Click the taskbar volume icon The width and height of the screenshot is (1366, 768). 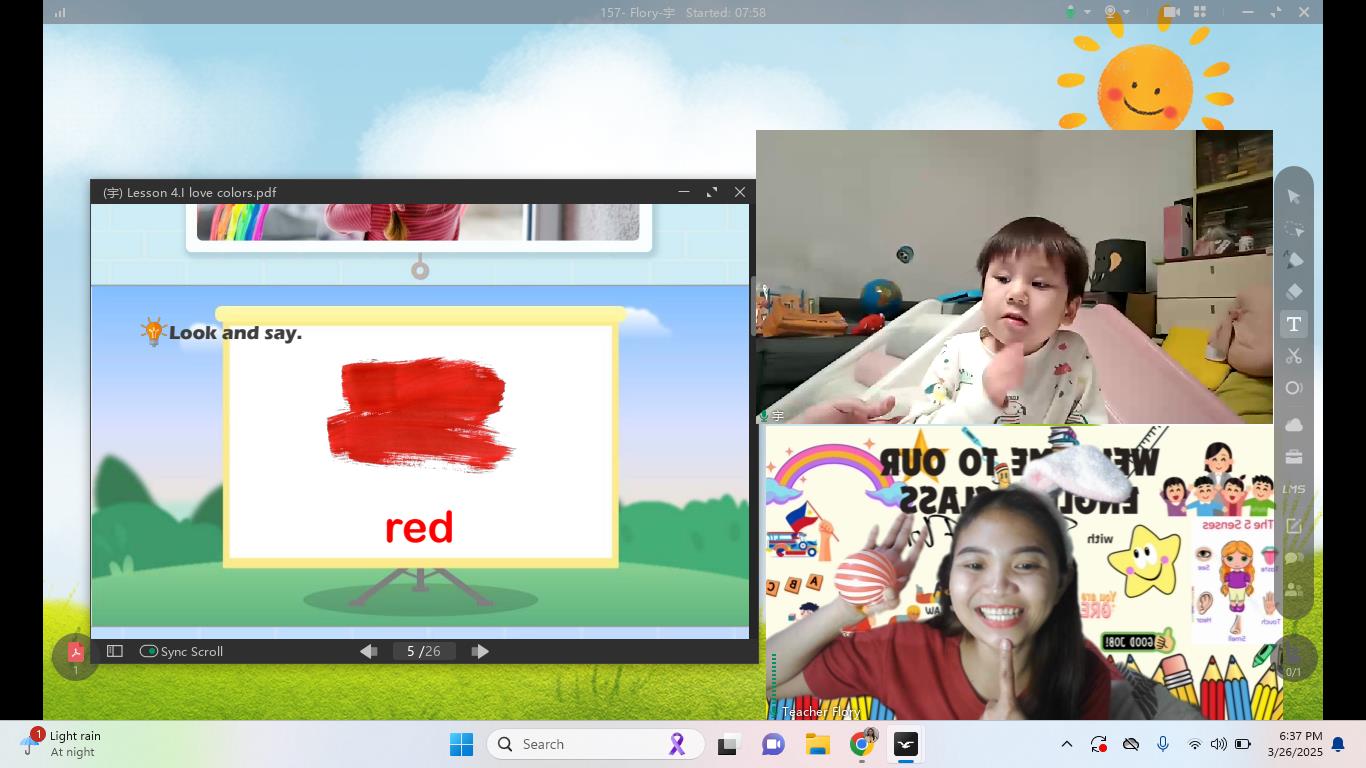pyautogui.click(x=1218, y=744)
